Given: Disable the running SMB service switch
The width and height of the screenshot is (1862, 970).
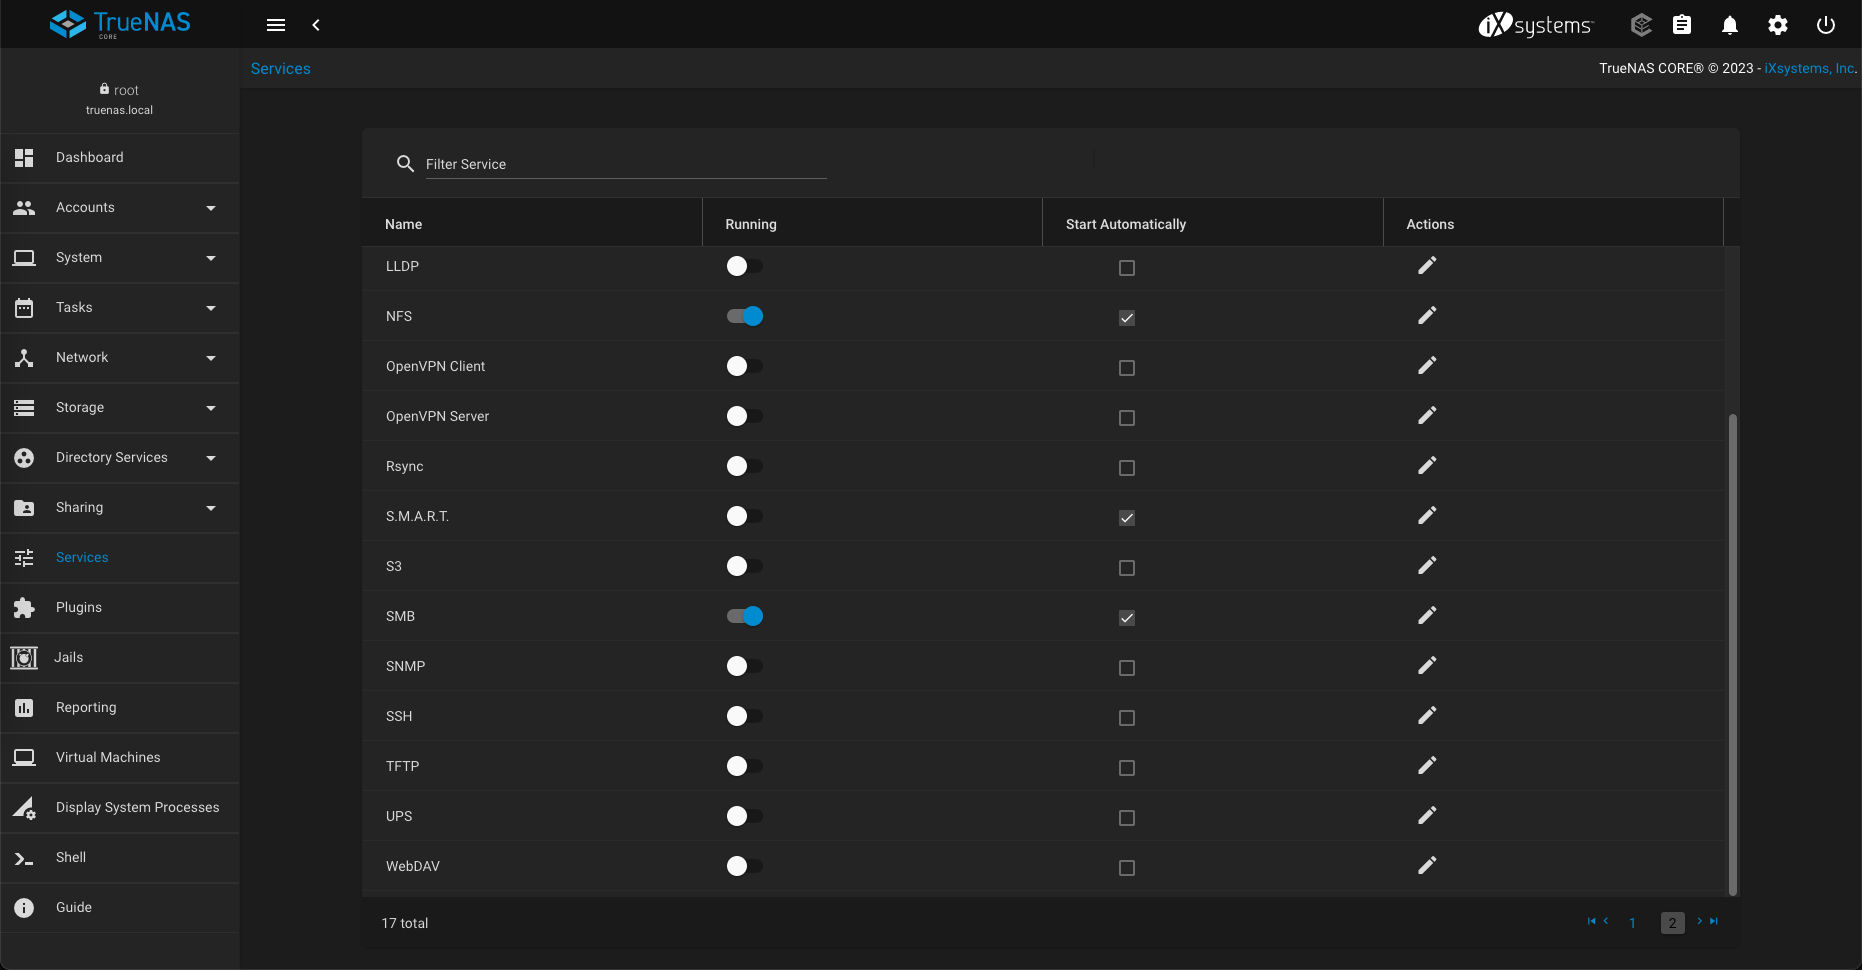Looking at the screenshot, I should [744, 616].
